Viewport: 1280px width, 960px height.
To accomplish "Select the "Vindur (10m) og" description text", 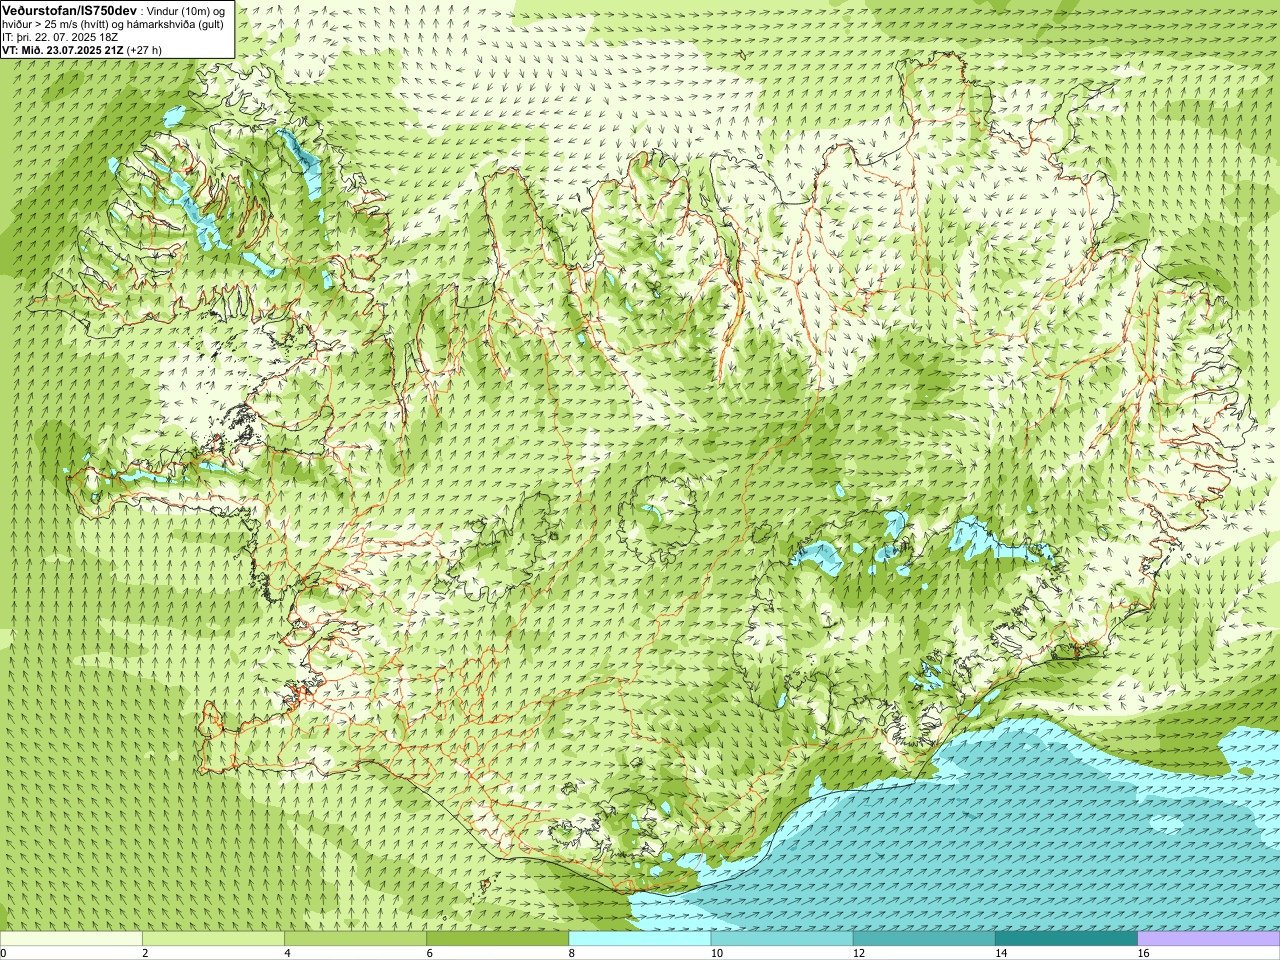I will (185, 10).
